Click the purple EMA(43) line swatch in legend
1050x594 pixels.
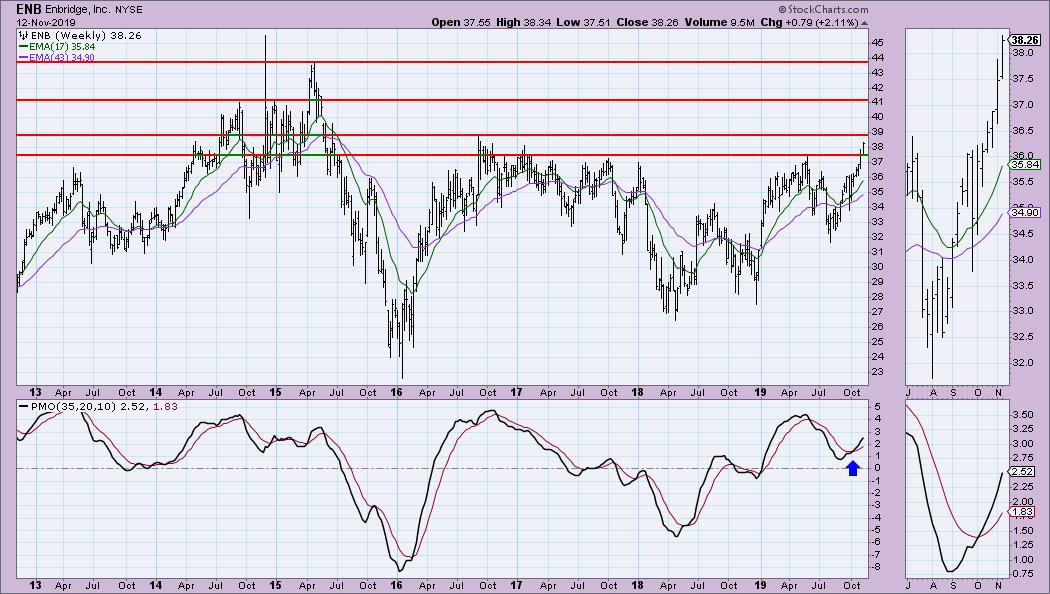coord(23,58)
